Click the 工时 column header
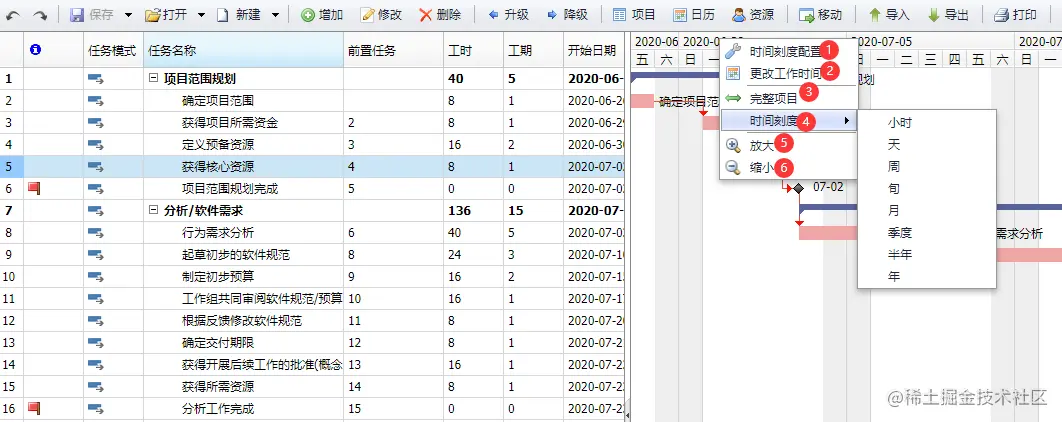The width and height of the screenshot is (1062, 422). pyautogui.click(x=473, y=50)
